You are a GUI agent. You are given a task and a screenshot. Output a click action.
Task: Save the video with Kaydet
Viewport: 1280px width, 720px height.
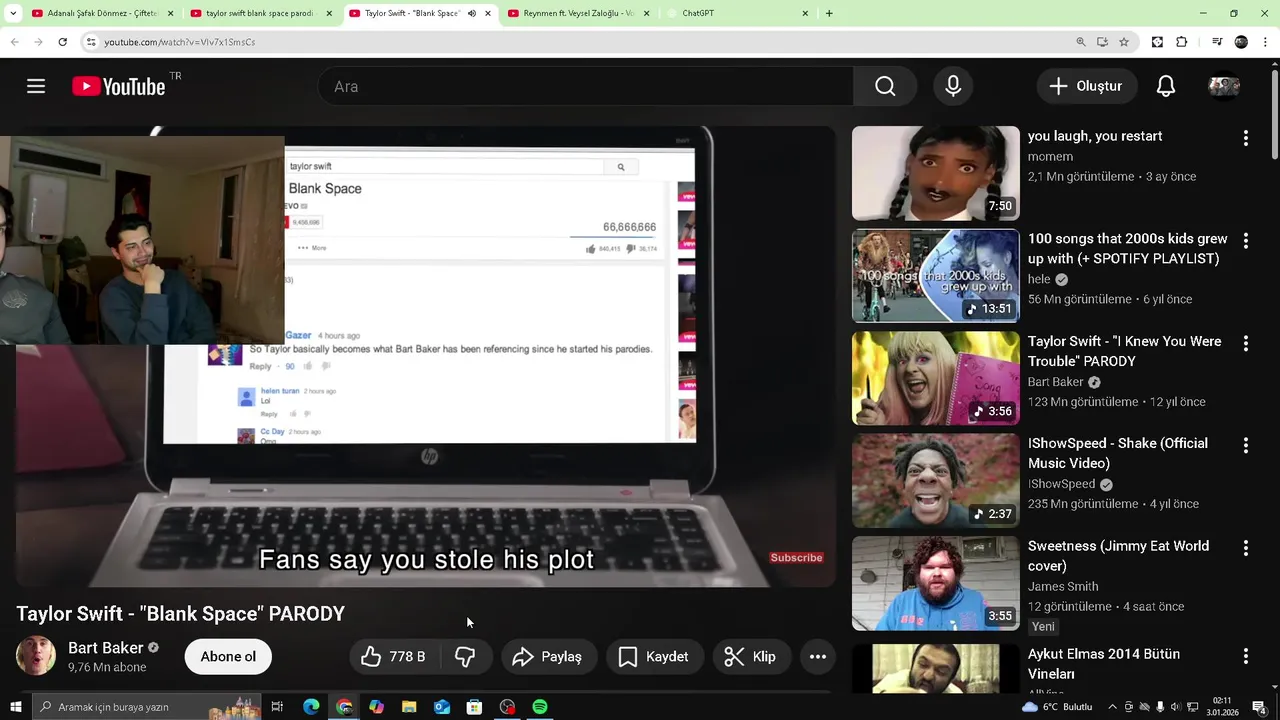[654, 657]
